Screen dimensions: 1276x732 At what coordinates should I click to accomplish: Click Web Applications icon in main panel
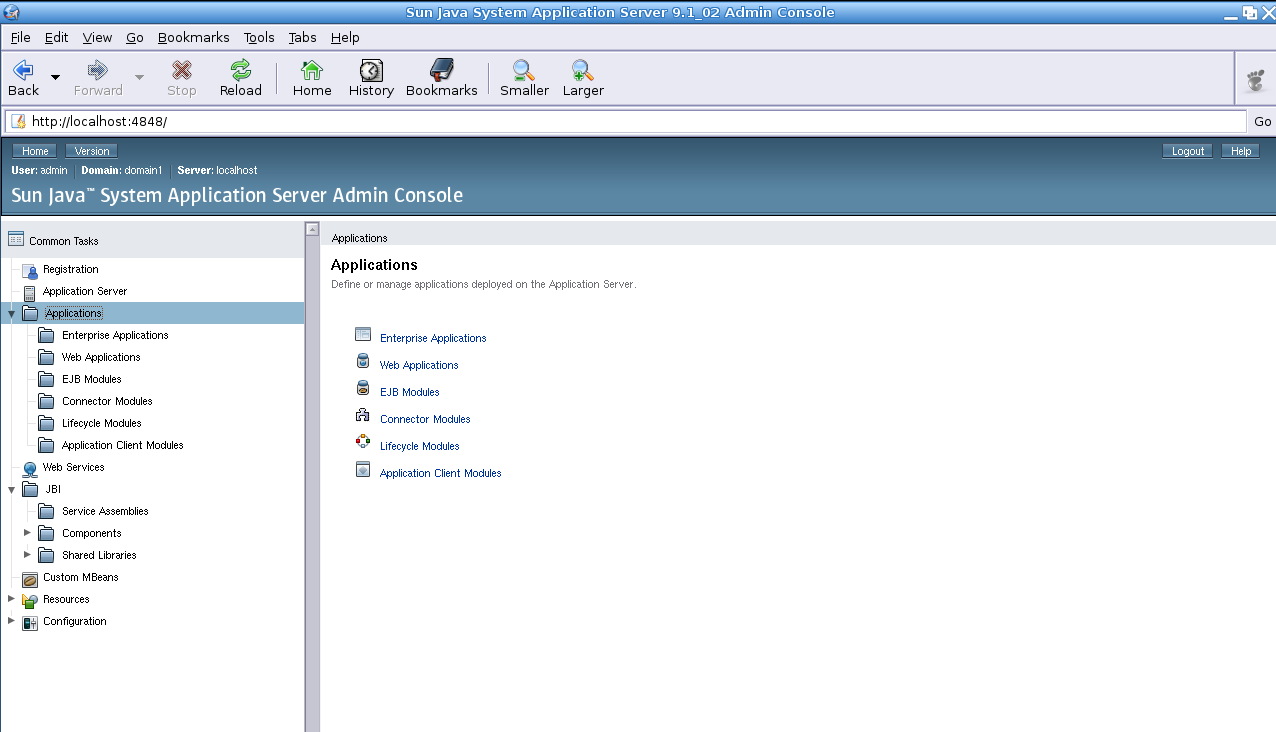(x=363, y=361)
